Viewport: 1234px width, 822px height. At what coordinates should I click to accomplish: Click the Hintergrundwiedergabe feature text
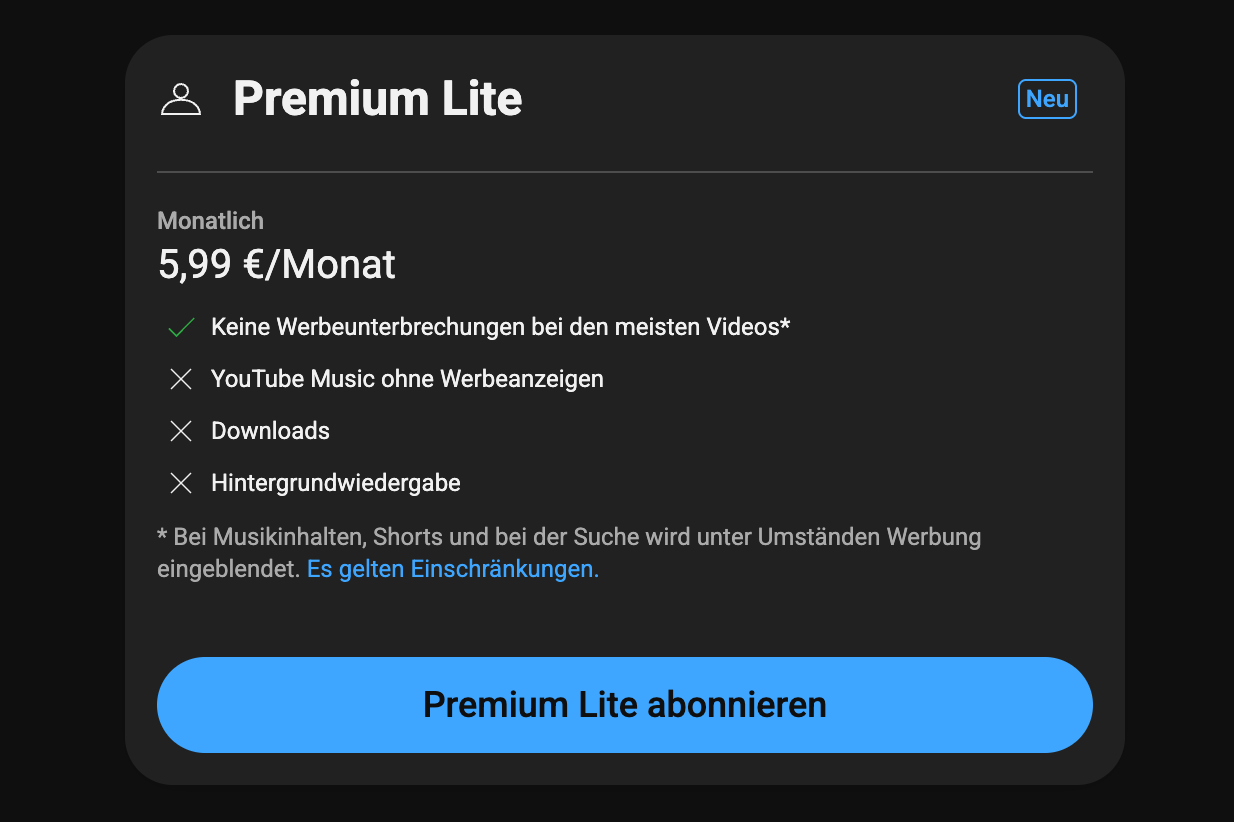point(336,483)
